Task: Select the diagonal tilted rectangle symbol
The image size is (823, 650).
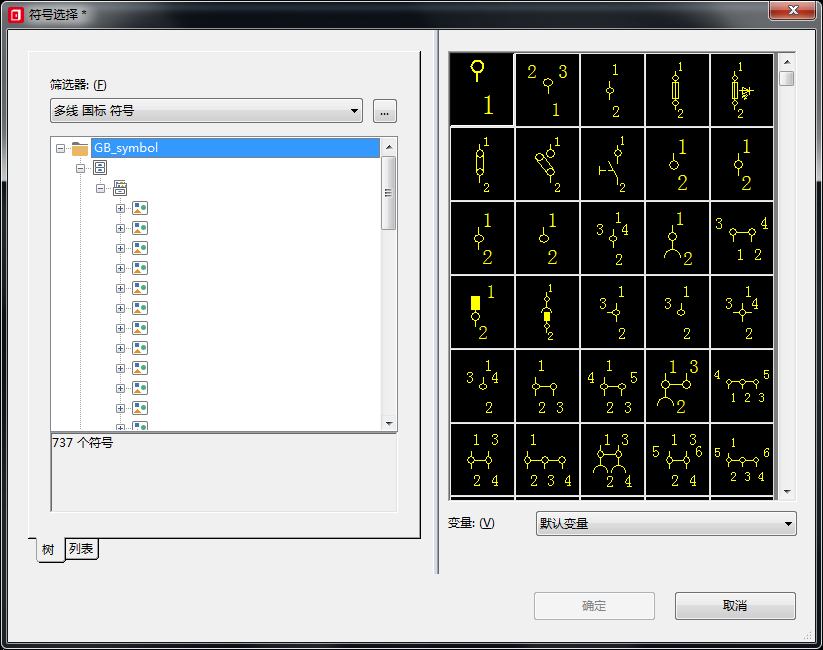Action: pyautogui.click(x=547, y=163)
